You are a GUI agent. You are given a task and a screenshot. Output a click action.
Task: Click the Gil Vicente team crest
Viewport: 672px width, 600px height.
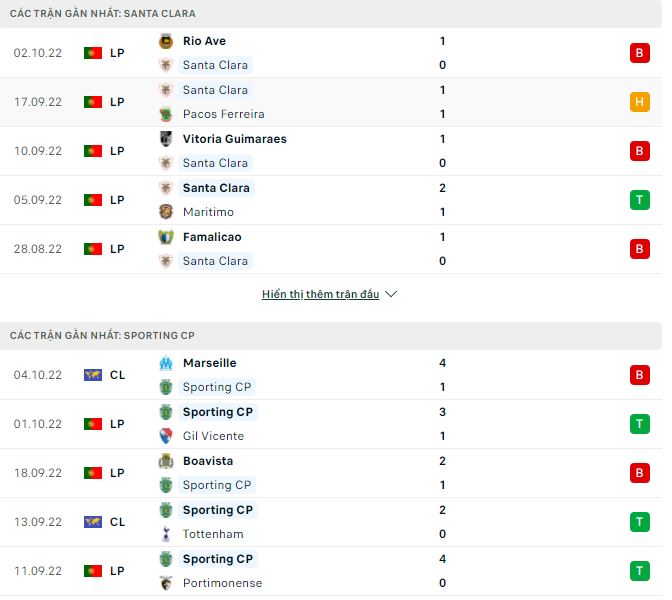pyautogui.click(x=166, y=436)
